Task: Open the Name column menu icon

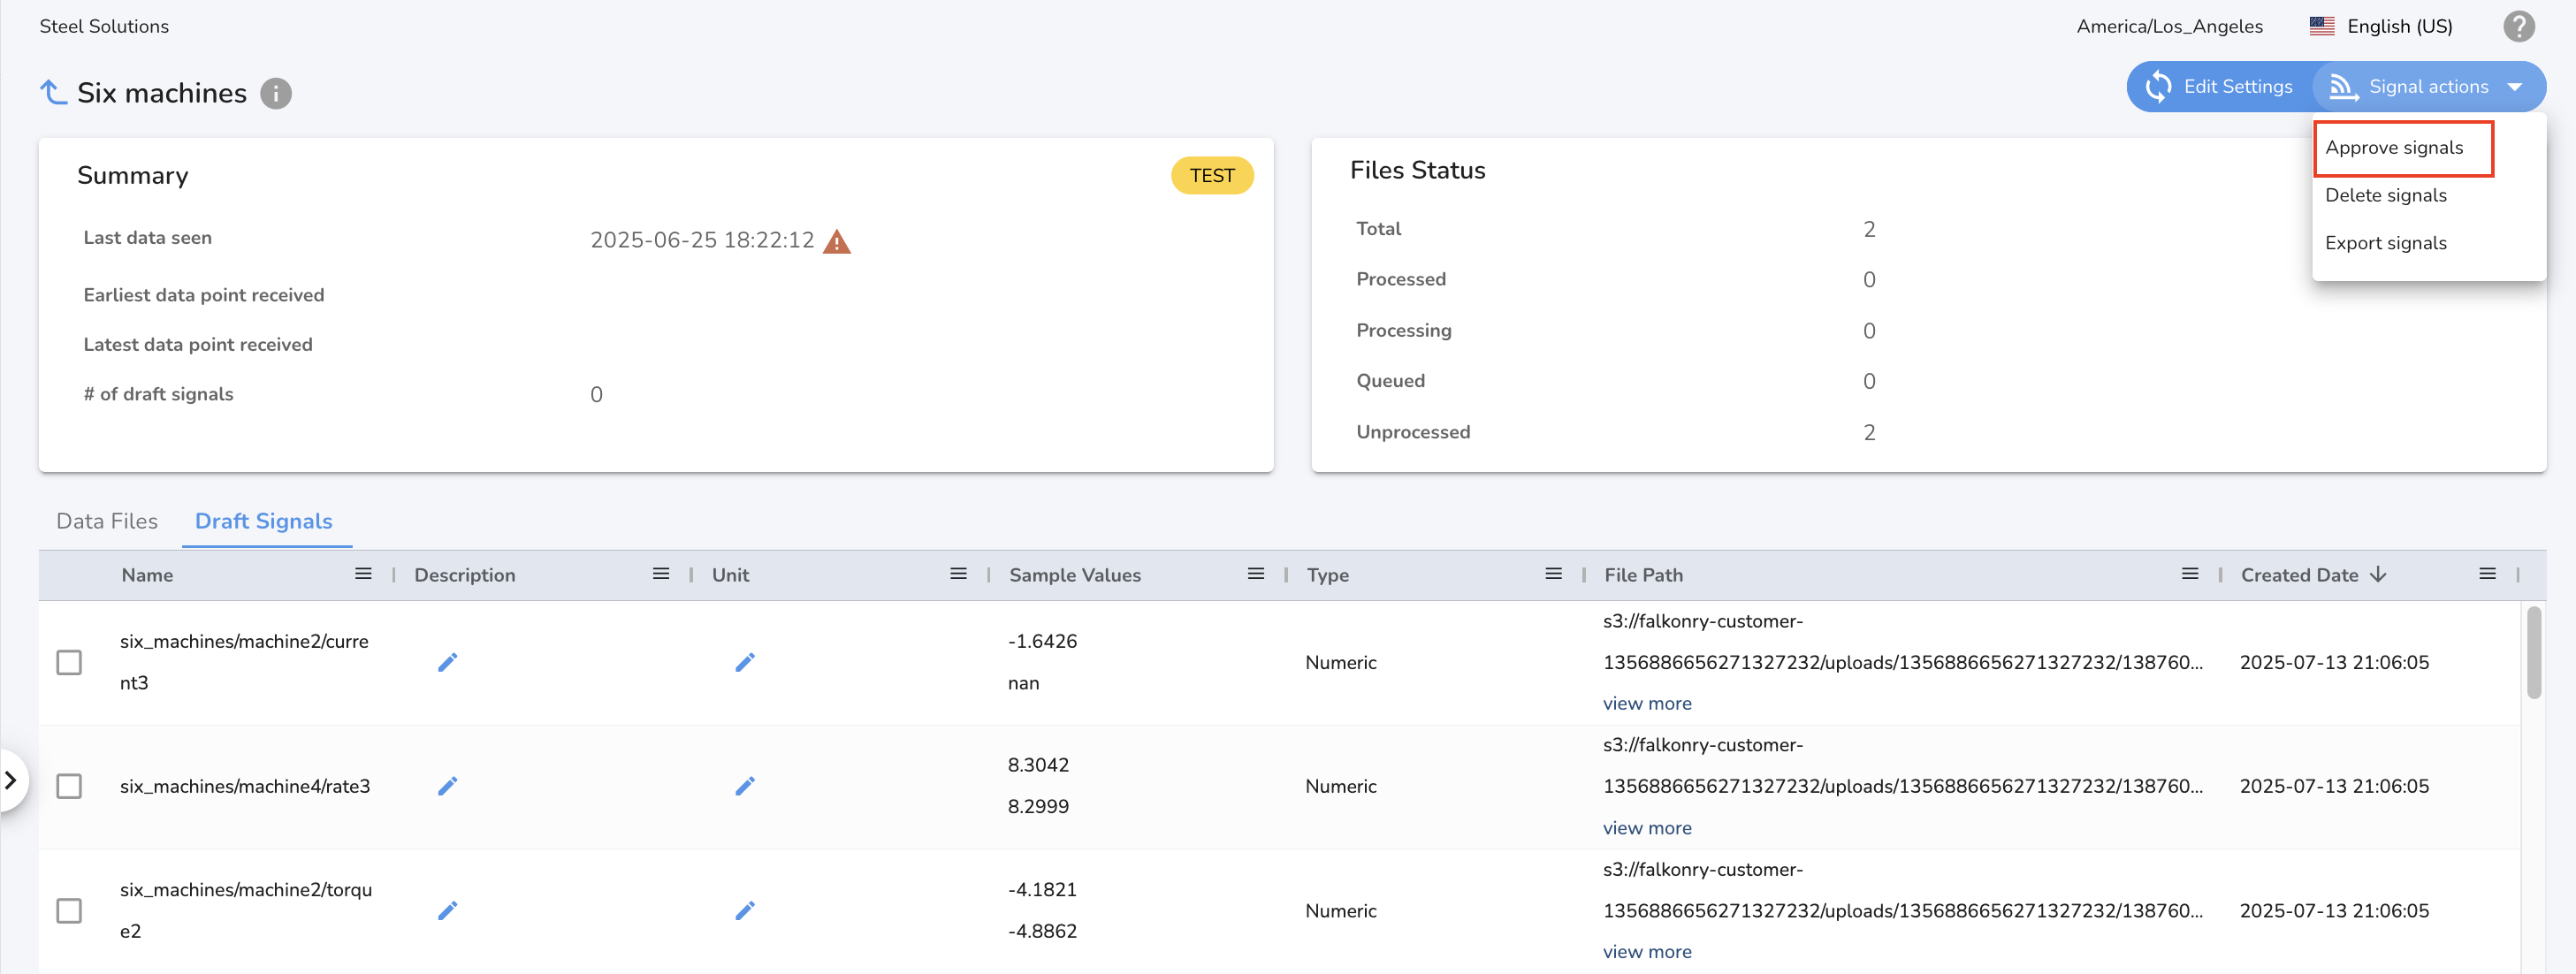Action: pos(363,574)
